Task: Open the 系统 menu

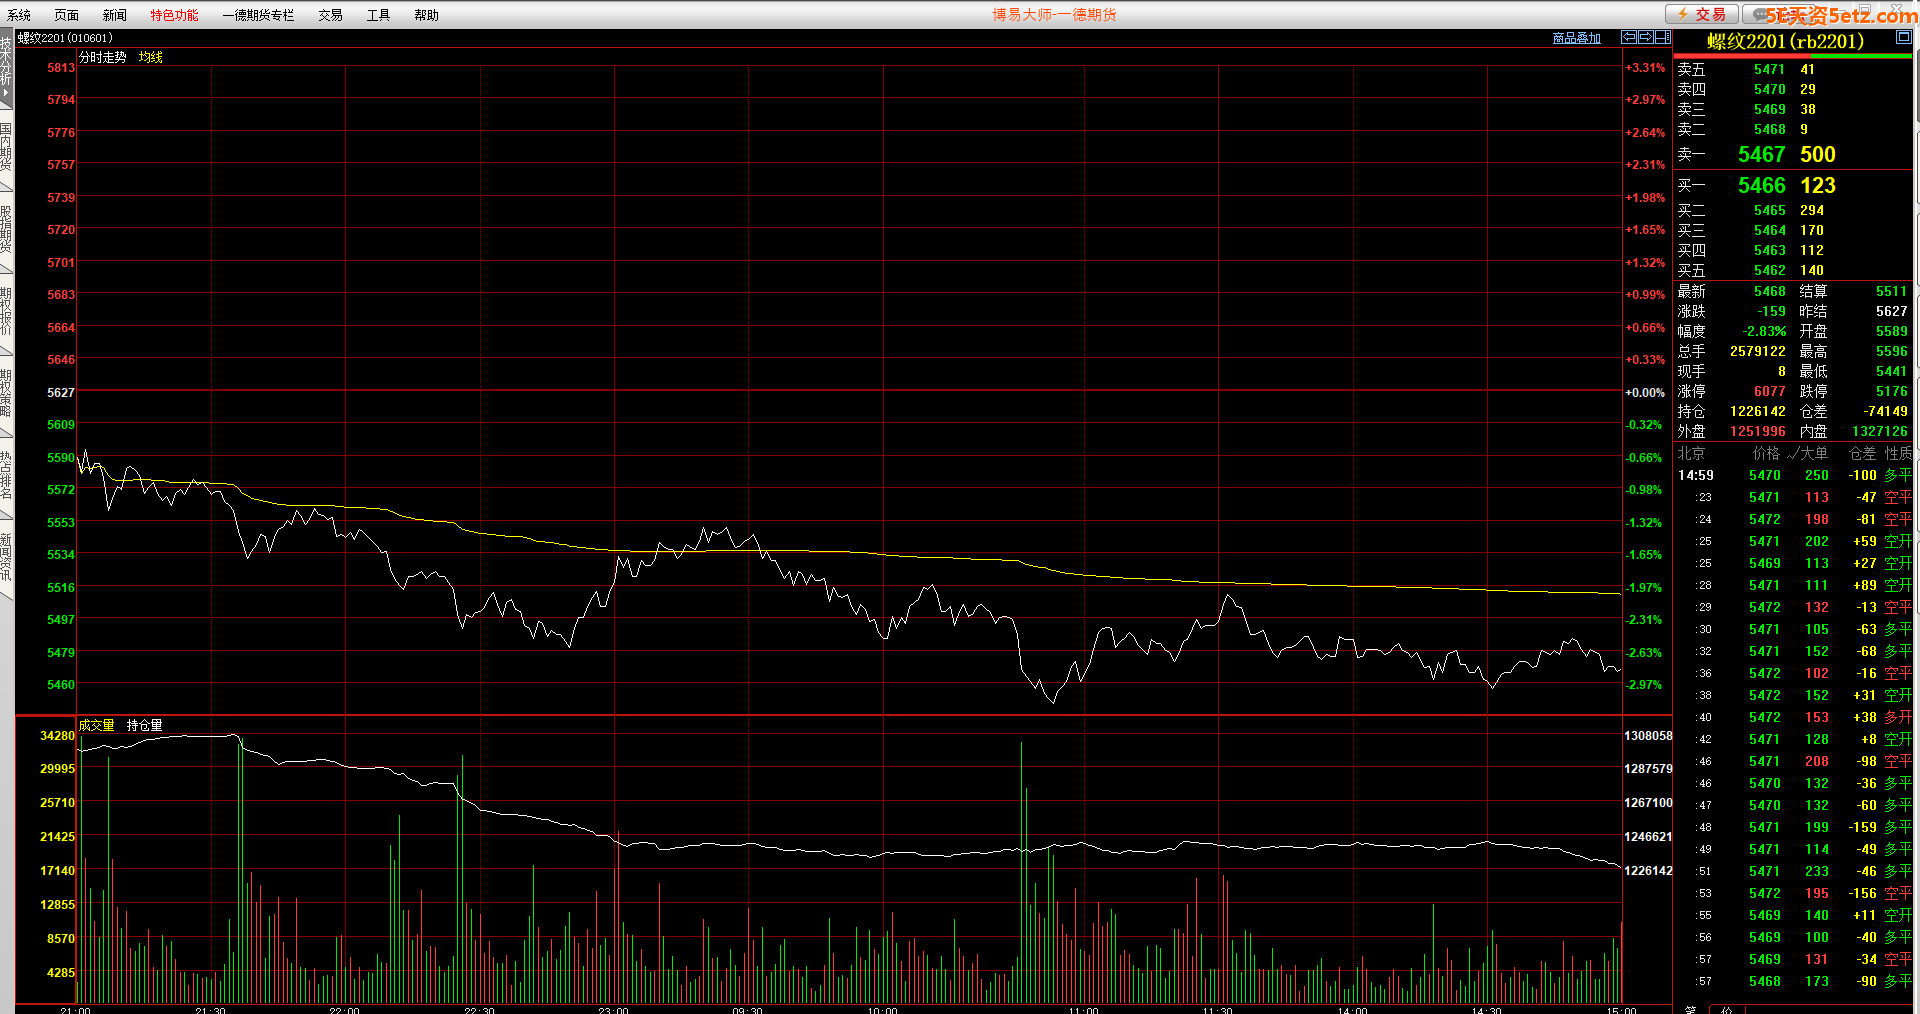Action: (x=19, y=15)
